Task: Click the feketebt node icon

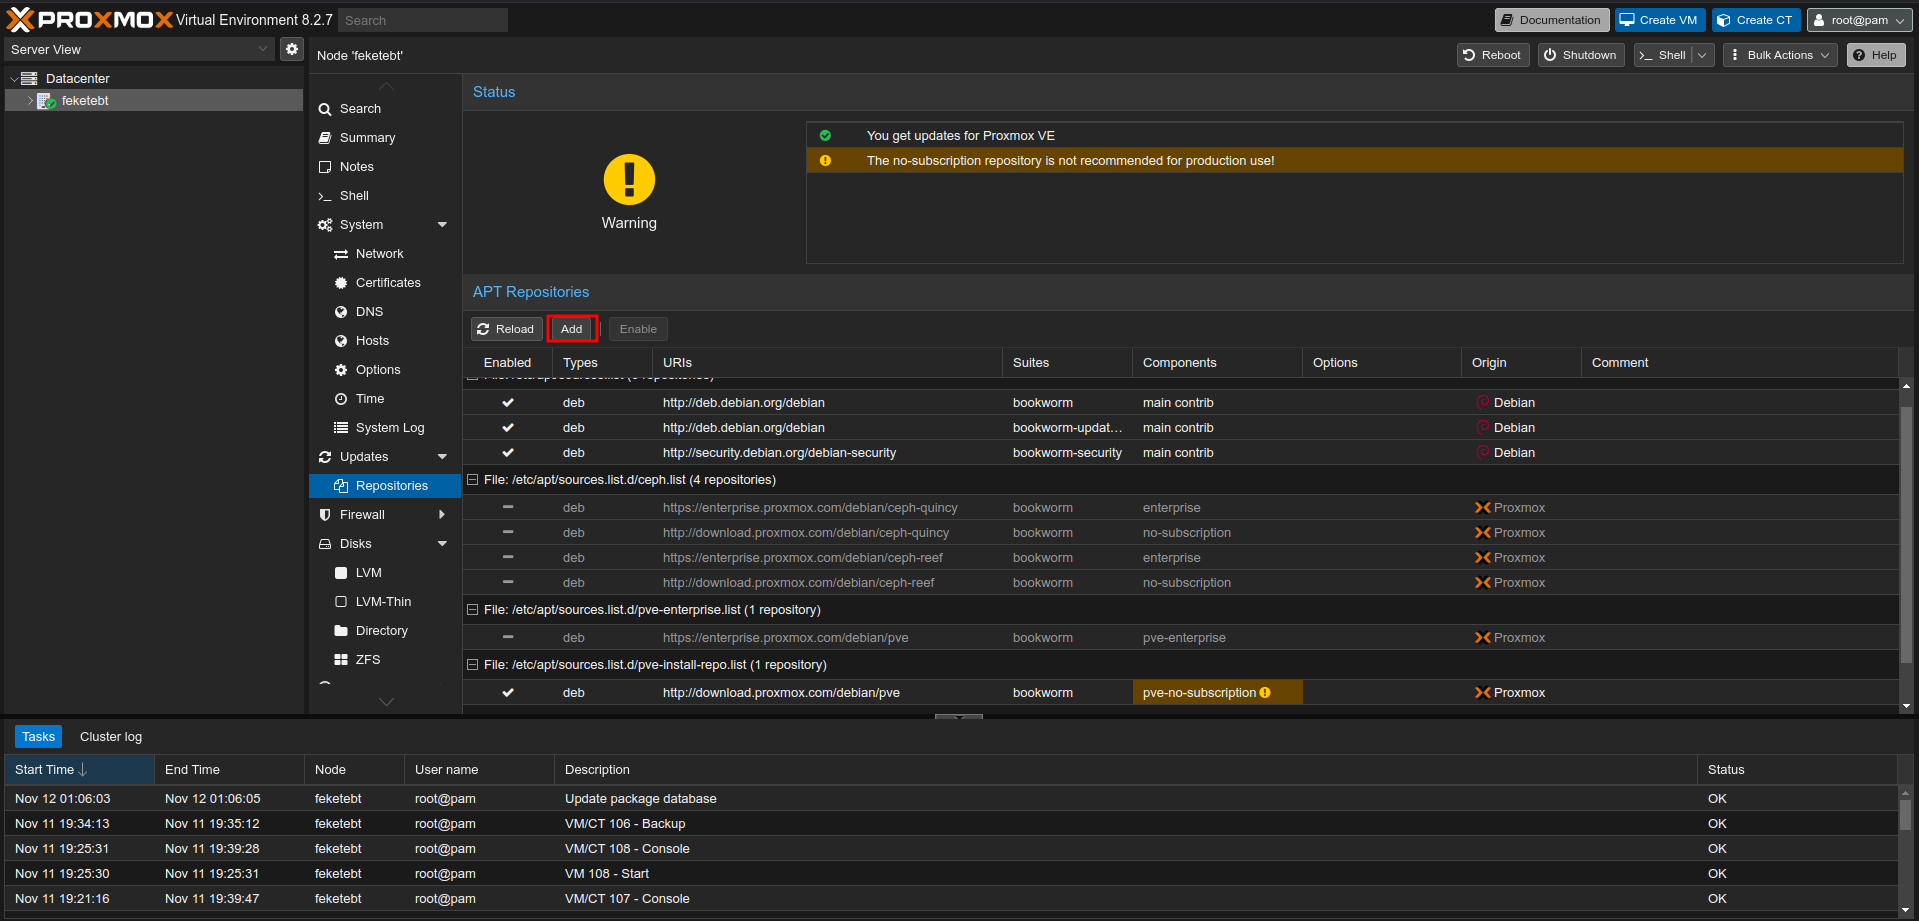Action: click(x=46, y=101)
